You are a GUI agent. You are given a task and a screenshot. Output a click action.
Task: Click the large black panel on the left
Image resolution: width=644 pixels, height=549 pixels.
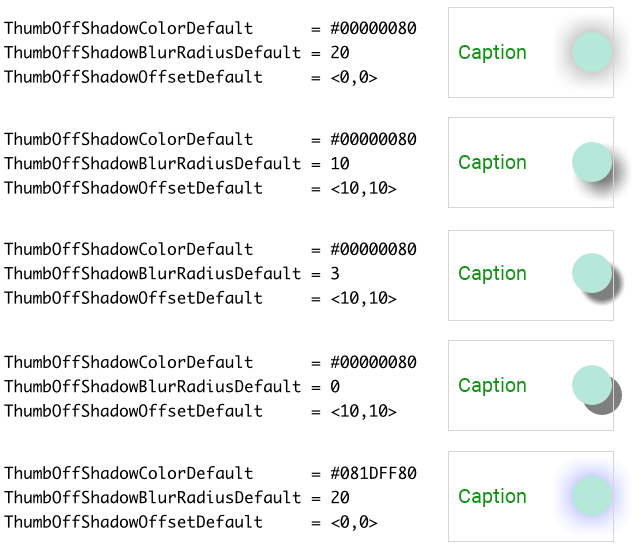tap(220, 274)
